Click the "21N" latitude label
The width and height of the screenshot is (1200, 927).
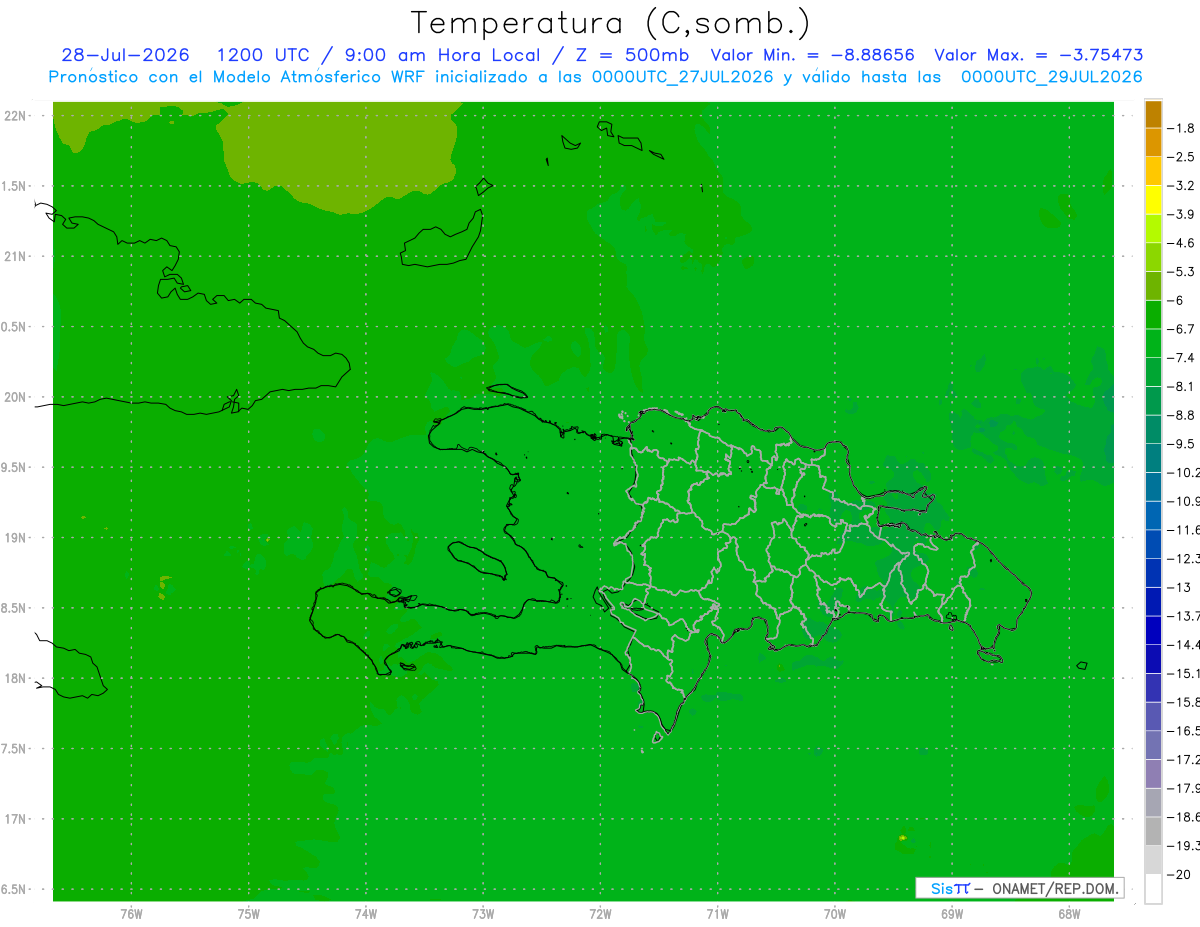[17, 257]
